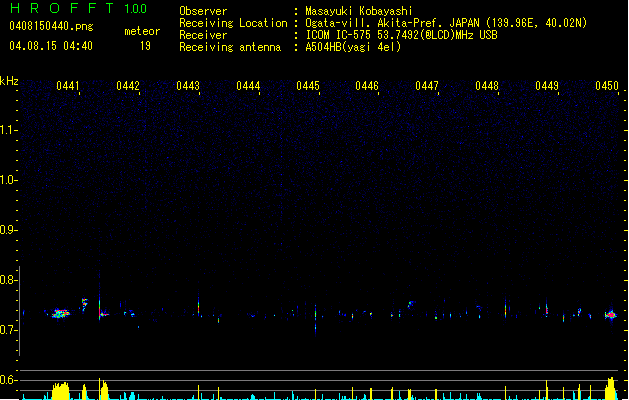Click the yellow intensity peak near 0450
Image resolution: width=629 pixels, height=400 pixels.
[610, 388]
